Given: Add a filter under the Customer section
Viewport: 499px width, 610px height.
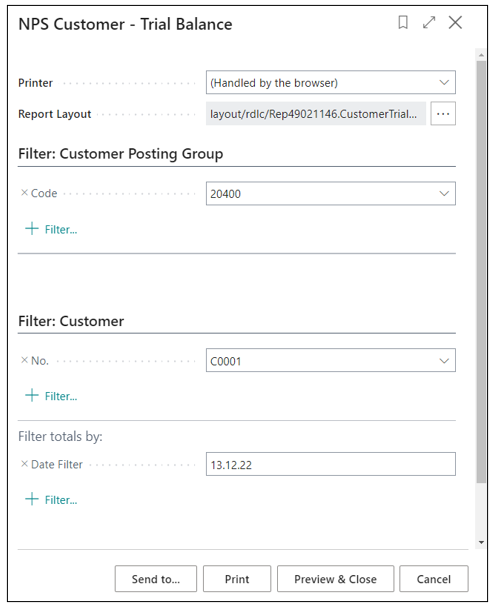Looking at the screenshot, I should click(51, 396).
